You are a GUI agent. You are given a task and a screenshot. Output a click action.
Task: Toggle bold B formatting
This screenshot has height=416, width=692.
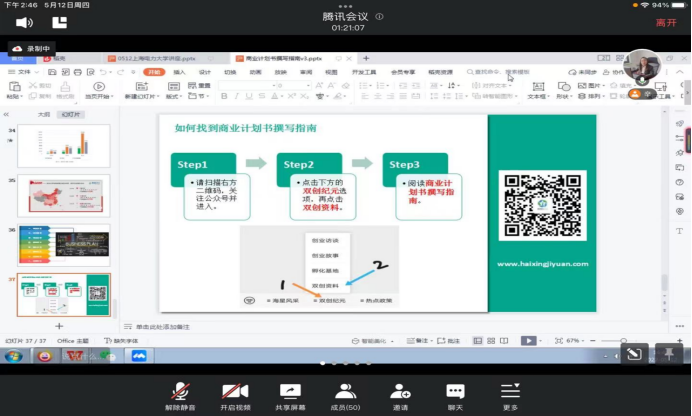click(x=224, y=96)
